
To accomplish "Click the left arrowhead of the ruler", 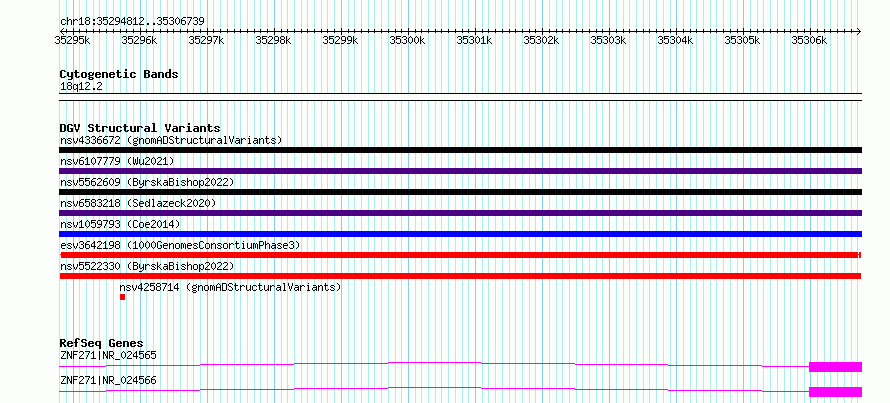I will pos(62,31).
